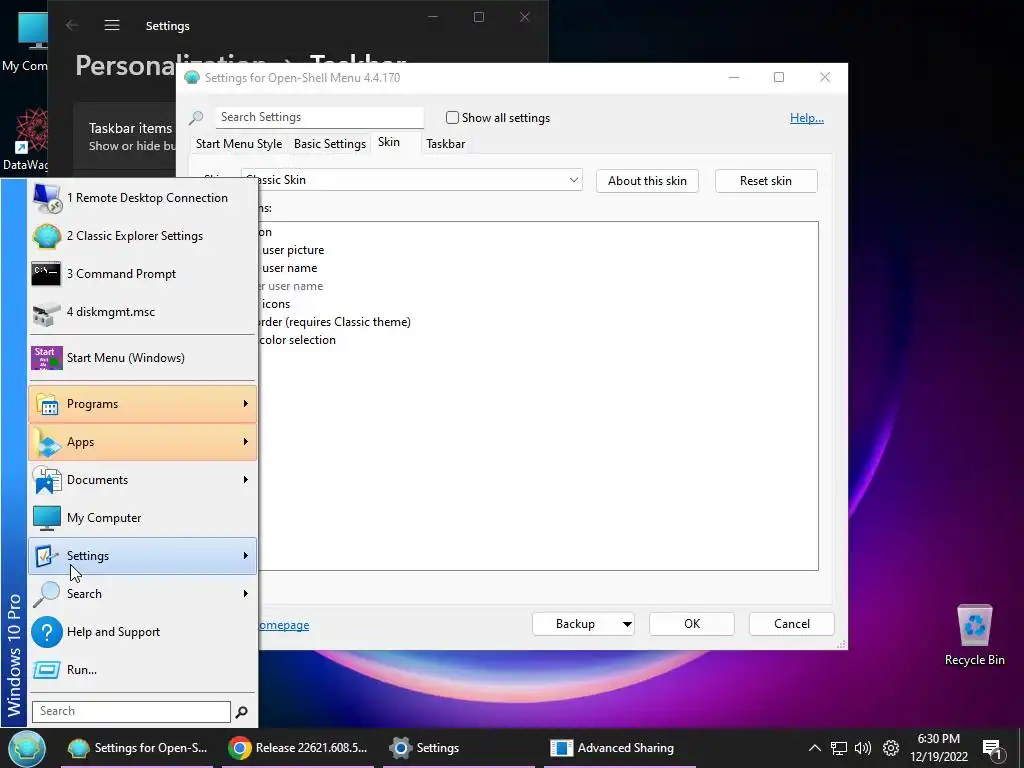Expand the Documents submenu arrow
The width and height of the screenshot is (1024, 768).
click(246, 480)
